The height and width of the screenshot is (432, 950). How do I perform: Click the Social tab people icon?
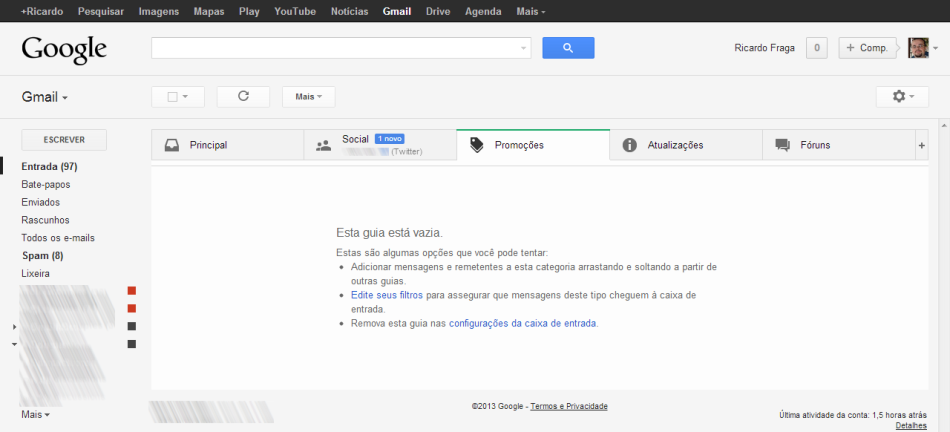324,145
